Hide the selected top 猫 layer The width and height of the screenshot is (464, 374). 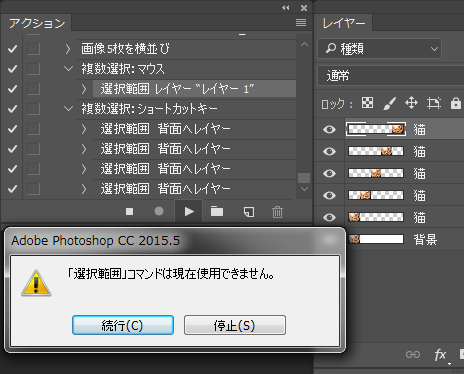coord(329,129)
